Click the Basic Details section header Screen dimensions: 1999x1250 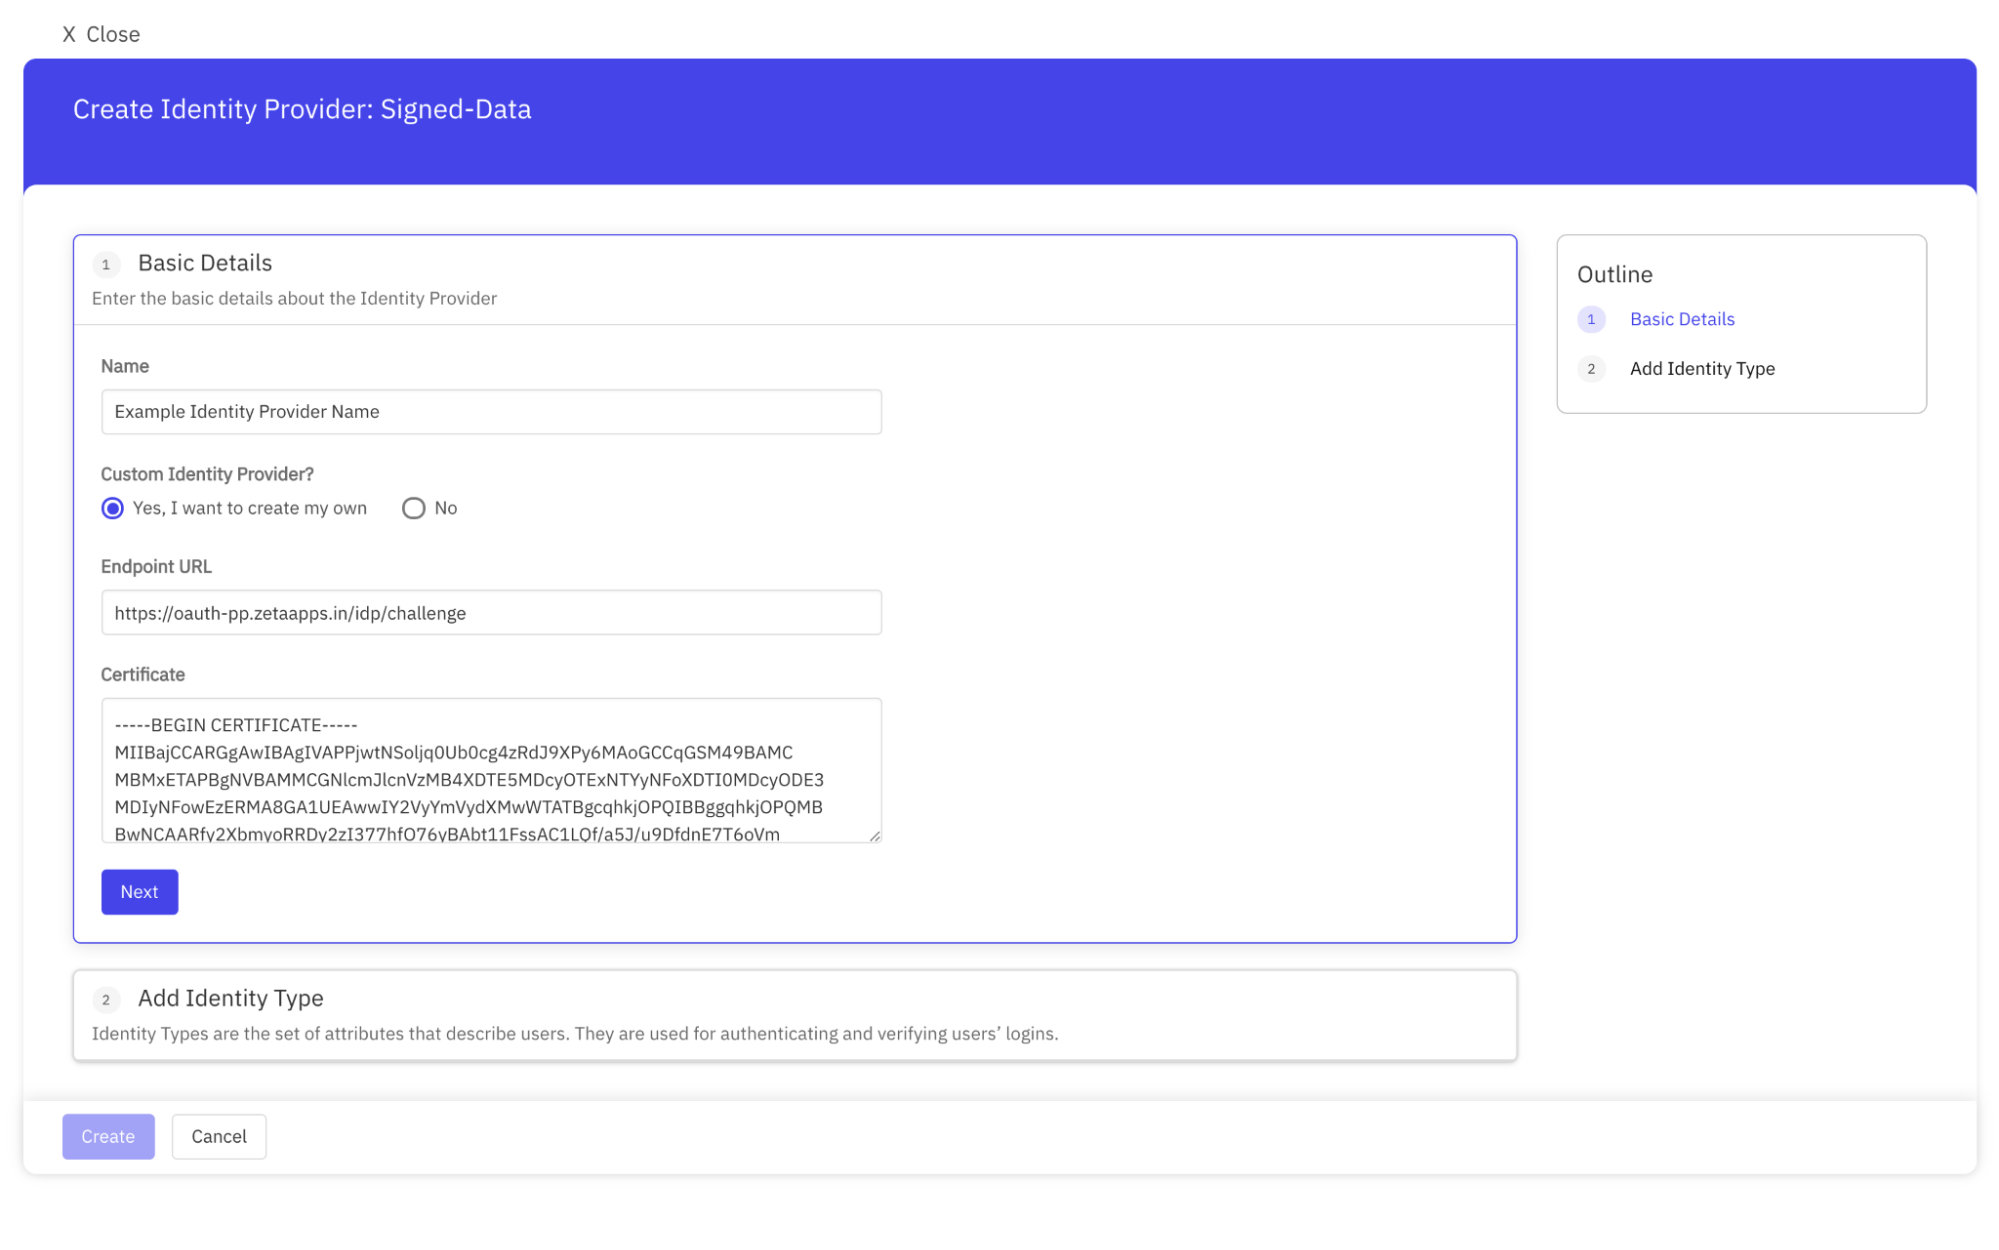(x=203, y=263)
